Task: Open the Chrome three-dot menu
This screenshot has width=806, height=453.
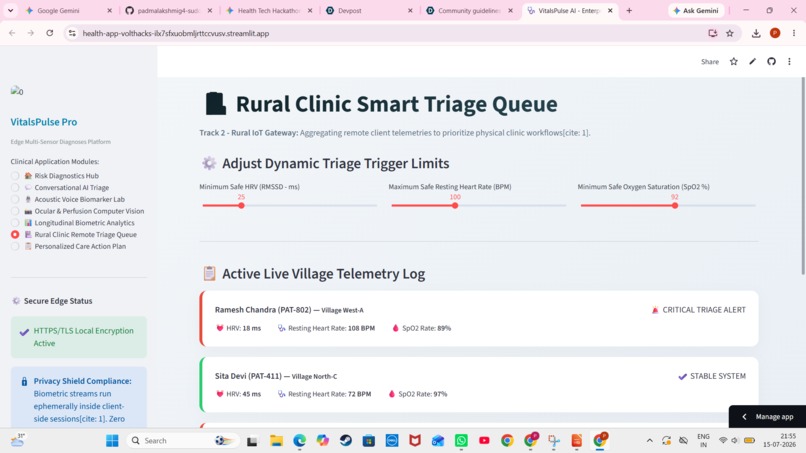Action: 794,33
